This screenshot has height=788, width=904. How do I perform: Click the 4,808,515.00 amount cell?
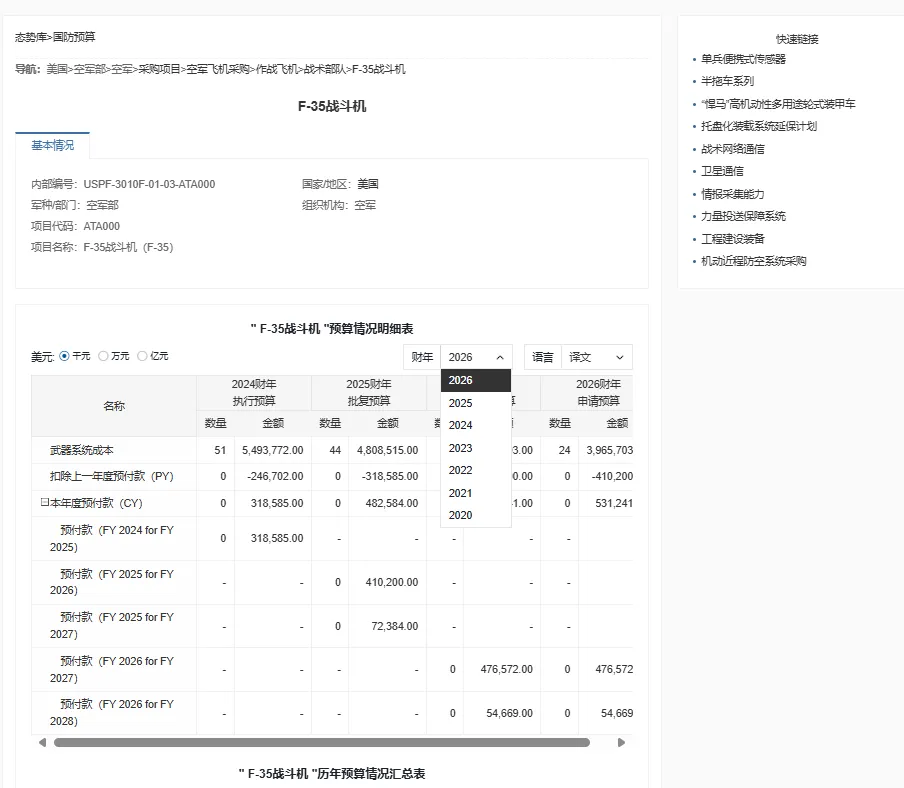pyautogui.click(x=387, y=450)
